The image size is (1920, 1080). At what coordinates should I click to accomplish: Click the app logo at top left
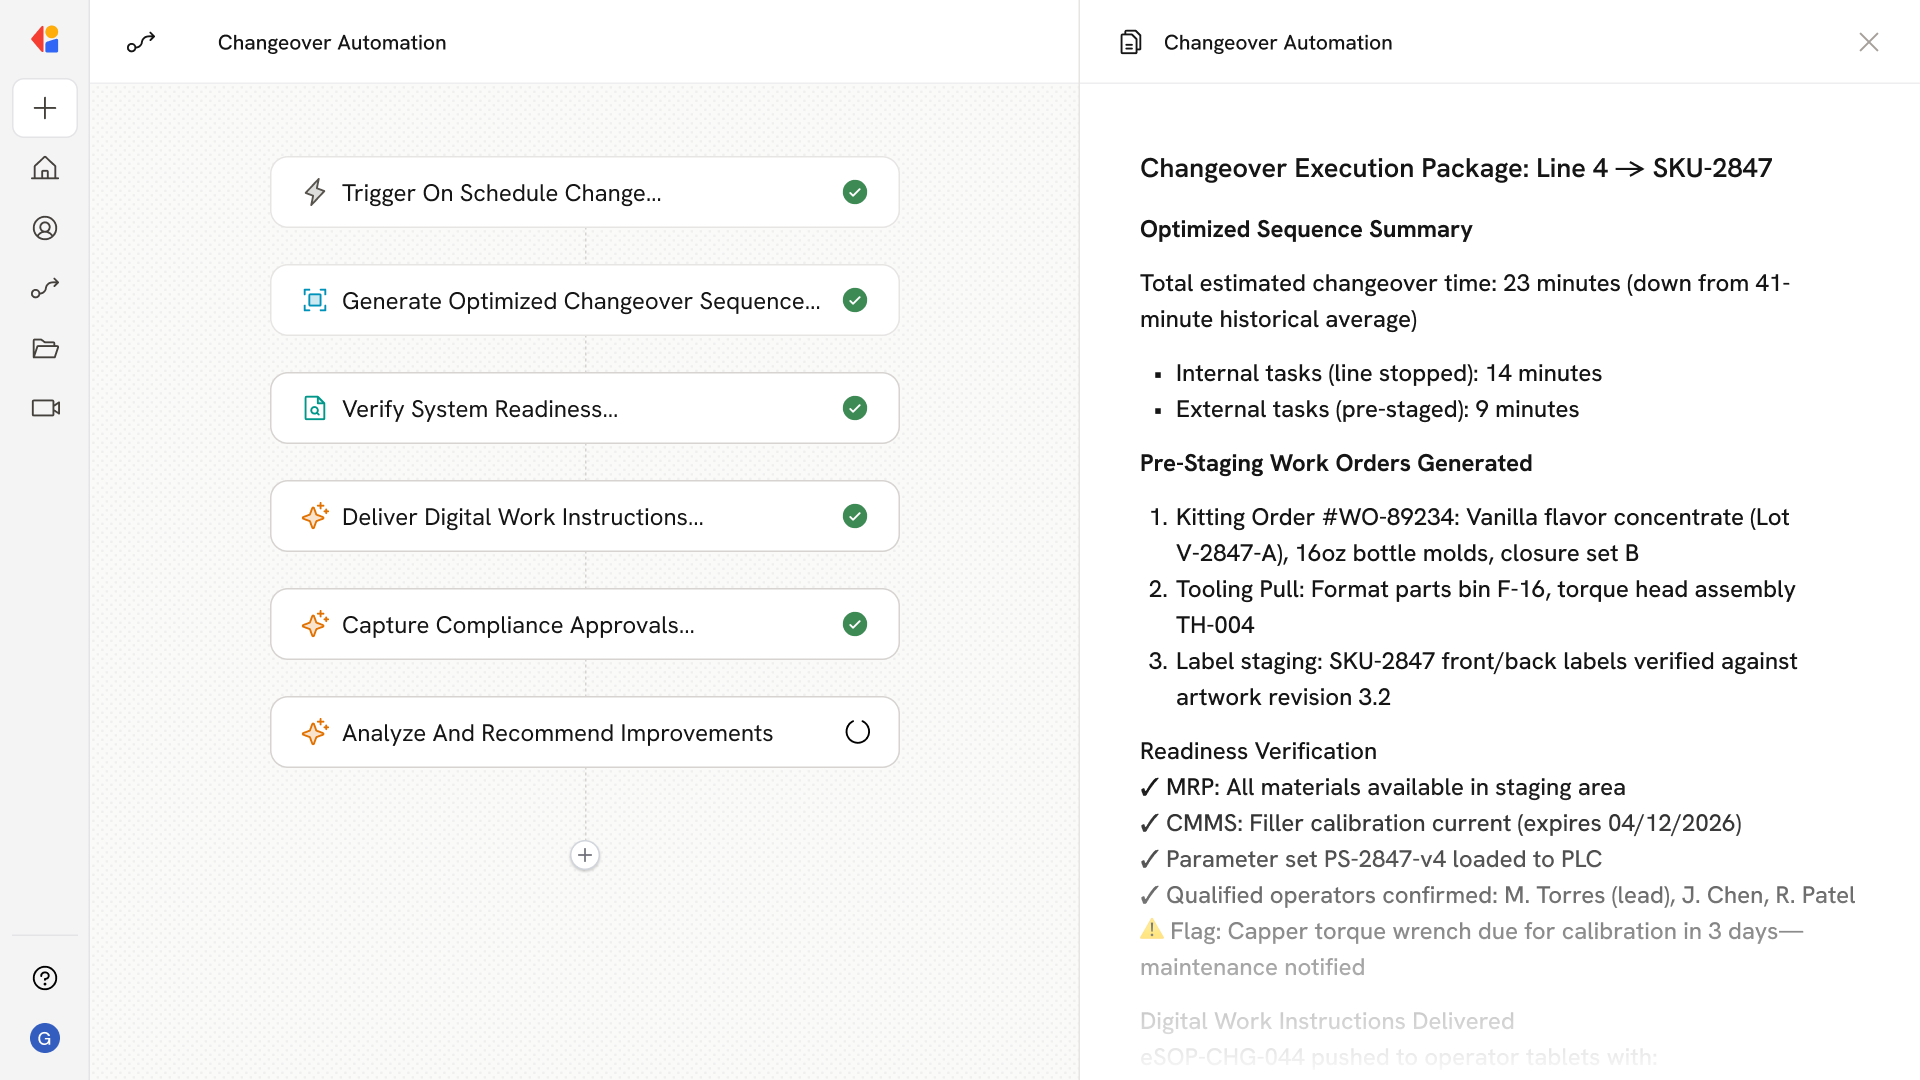45,40
